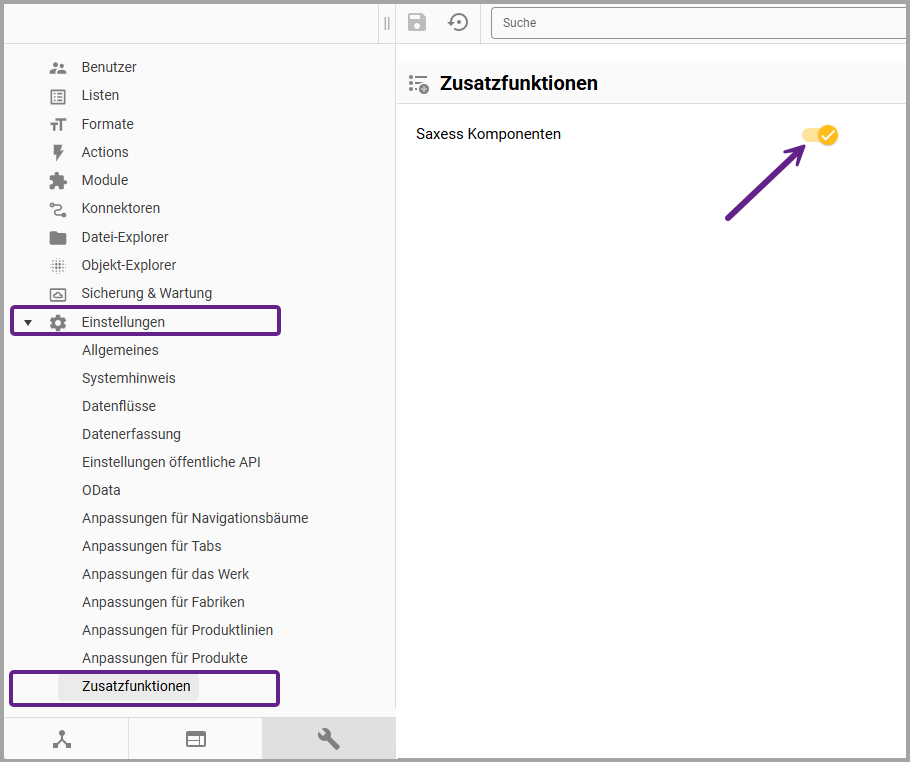
Task: Select Systemhinweis under Einstellungen
Action: point(129,378)
